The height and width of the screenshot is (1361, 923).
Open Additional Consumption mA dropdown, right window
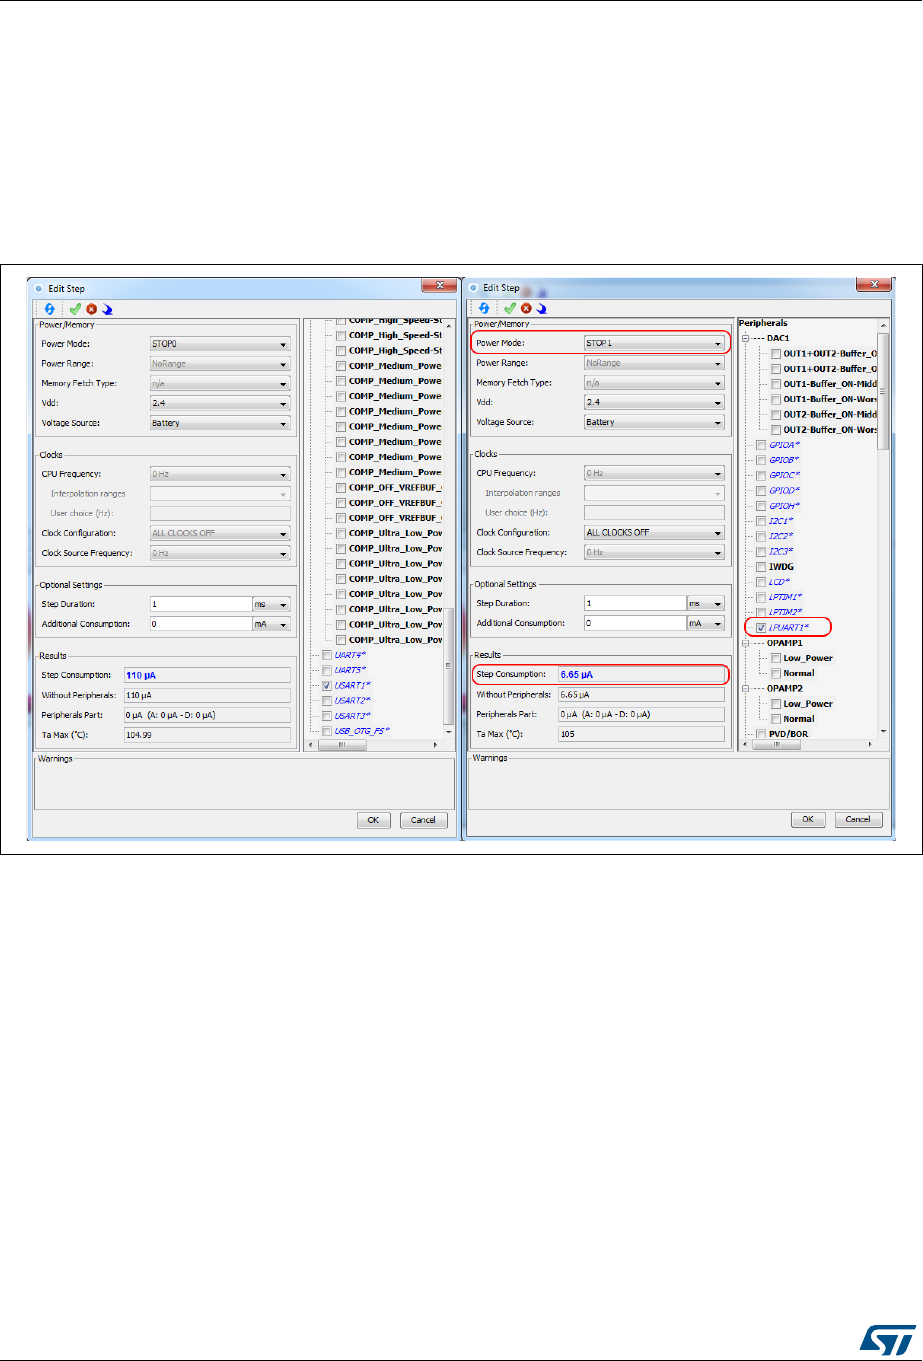pyautogui.click(x=706, y=623)
